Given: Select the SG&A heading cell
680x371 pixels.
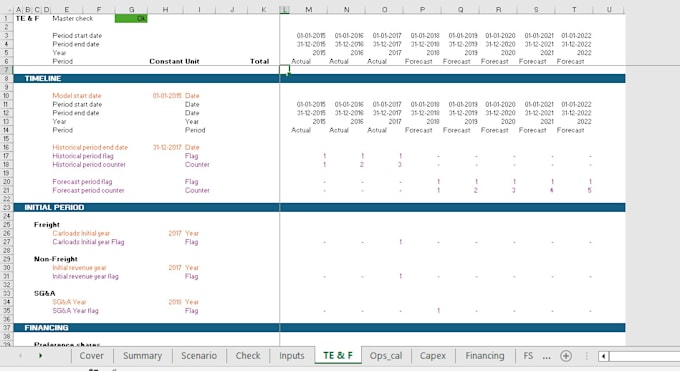Looking at the screenshot, I should click(x=45, y=293).
